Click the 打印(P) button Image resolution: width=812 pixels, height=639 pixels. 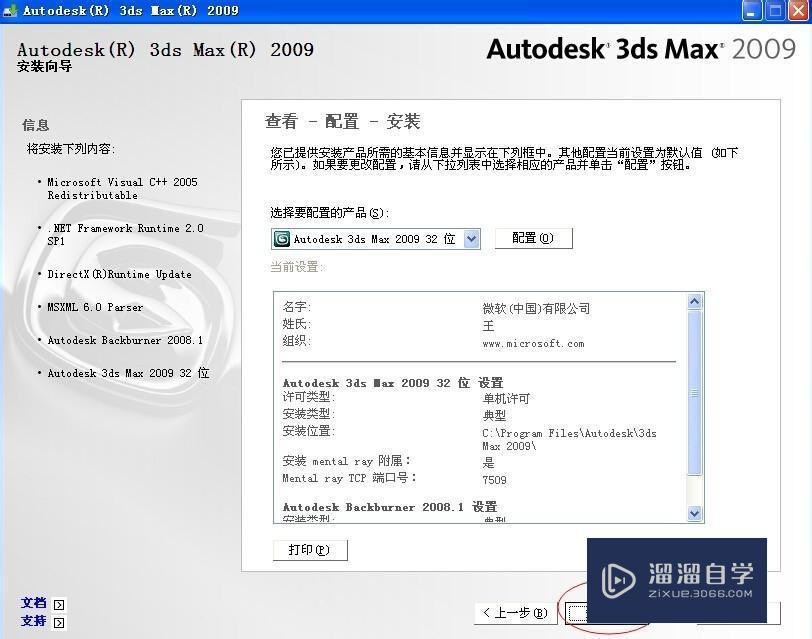(x=311, y=549)
